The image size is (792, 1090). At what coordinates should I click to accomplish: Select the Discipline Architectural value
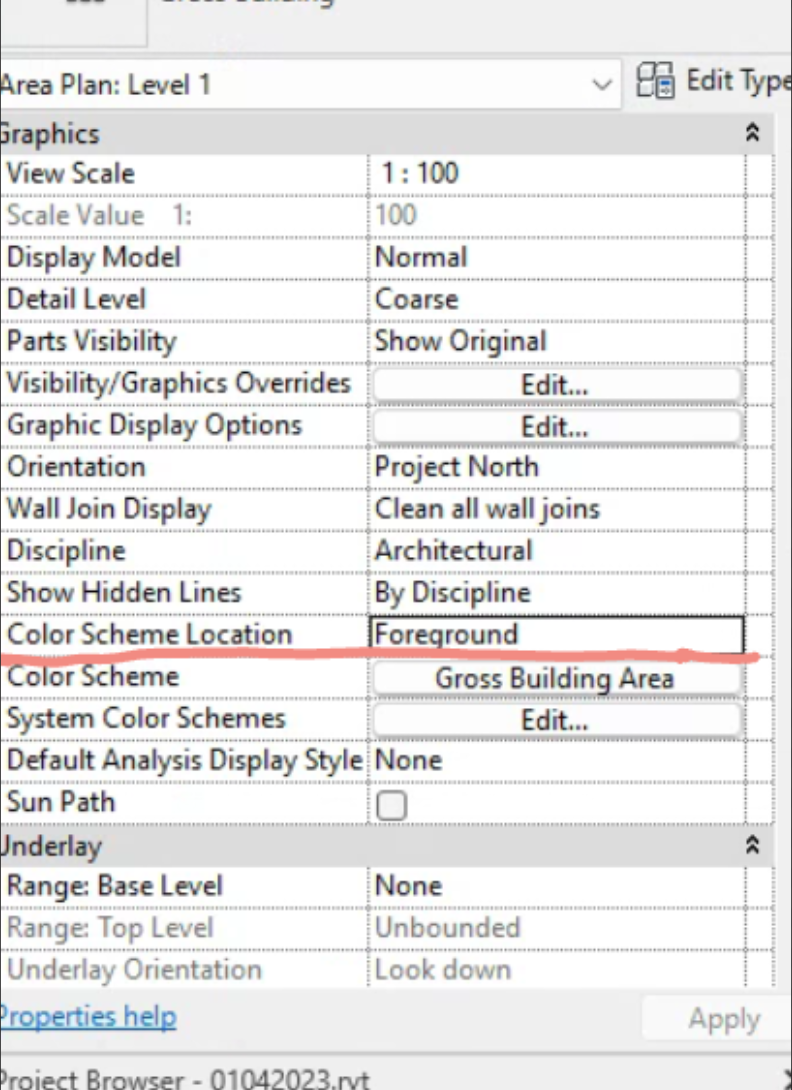coord(557,551)
